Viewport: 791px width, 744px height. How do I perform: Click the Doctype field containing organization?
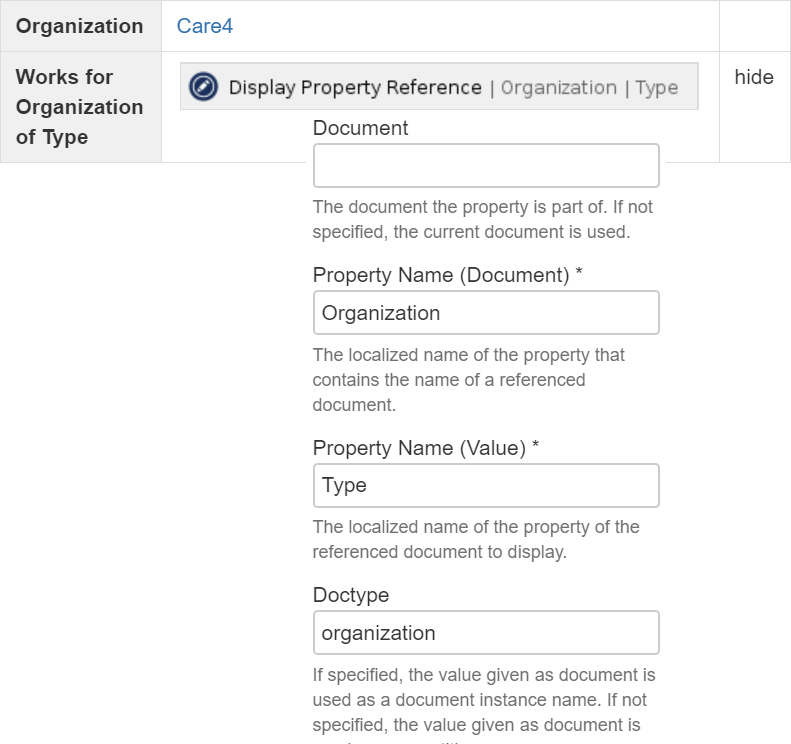tap(486, 633)
